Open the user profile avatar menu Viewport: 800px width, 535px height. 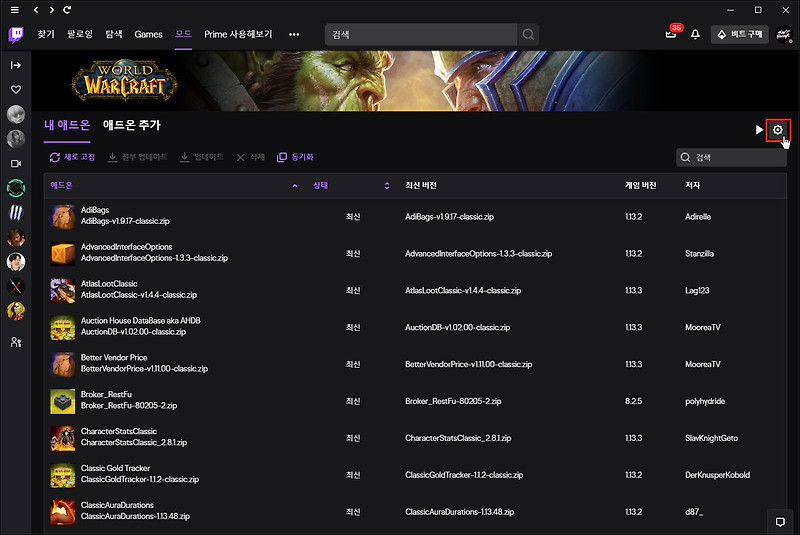coord(784,35)
